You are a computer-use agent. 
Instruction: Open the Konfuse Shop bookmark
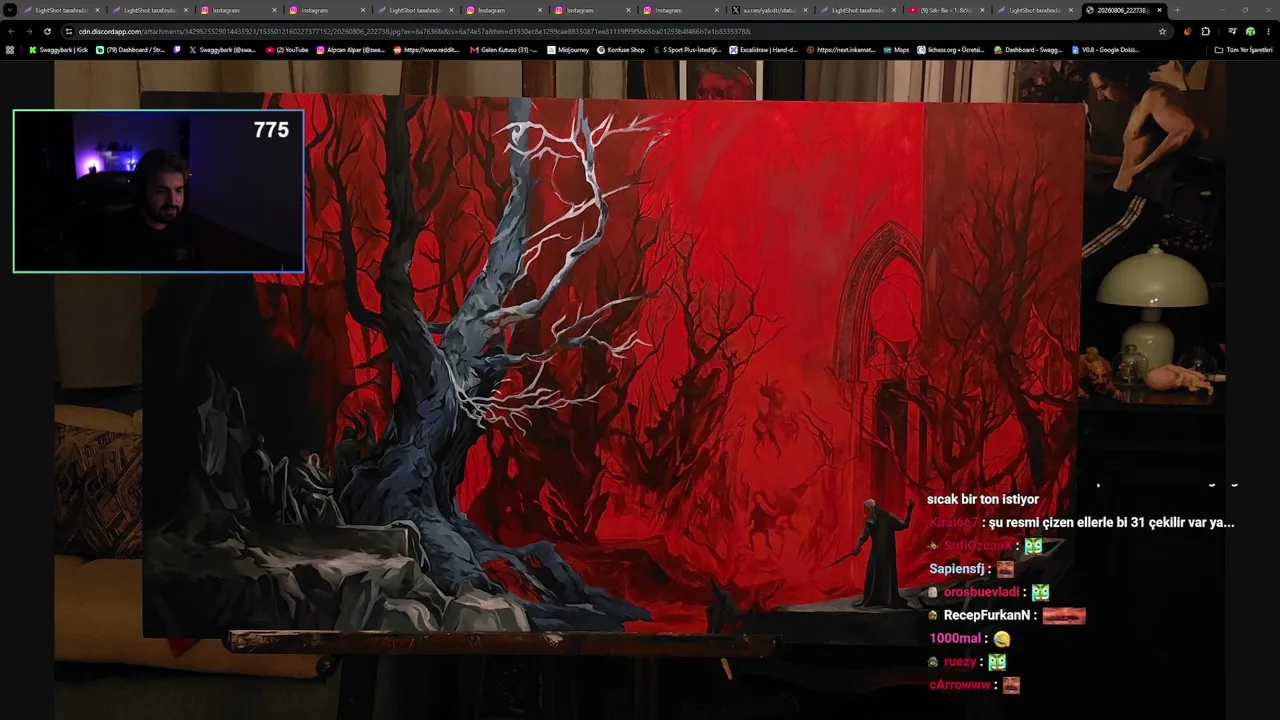(621, 49)
